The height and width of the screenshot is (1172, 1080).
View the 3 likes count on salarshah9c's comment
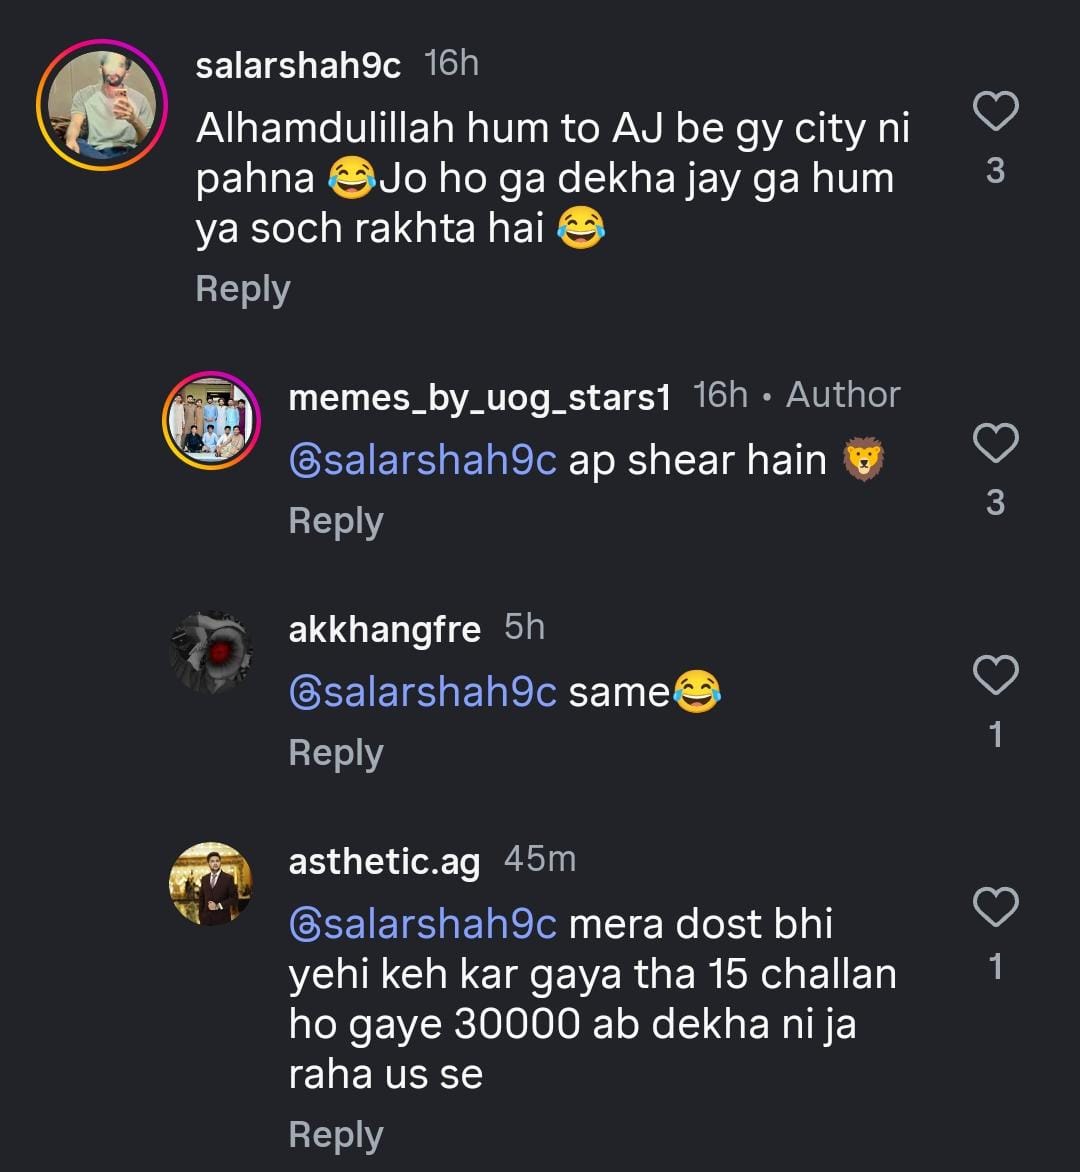(x=995, y=171)
